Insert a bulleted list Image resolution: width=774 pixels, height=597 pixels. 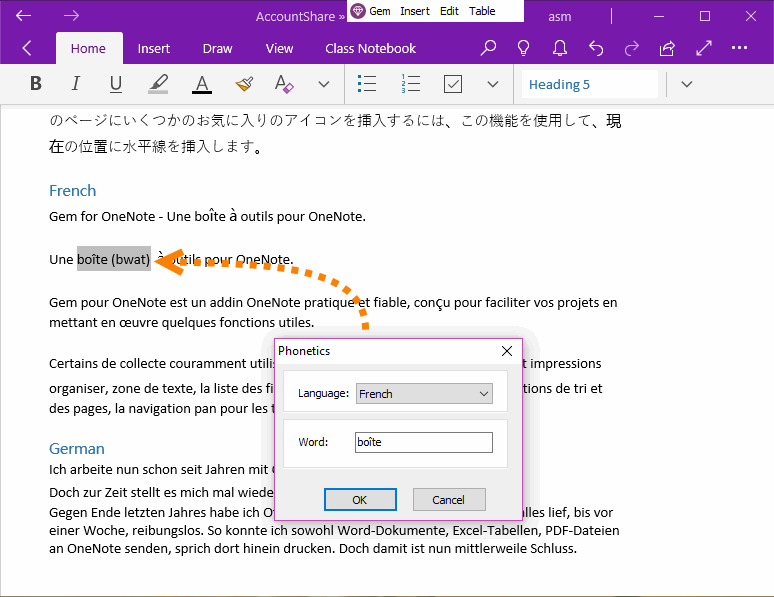pos(367,84)
